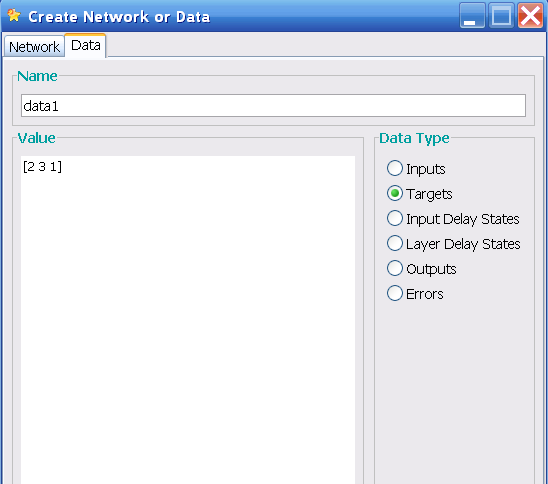Select the Errors data type
The width and height of the screenshot is (548, 484).
tap(415, 294)
